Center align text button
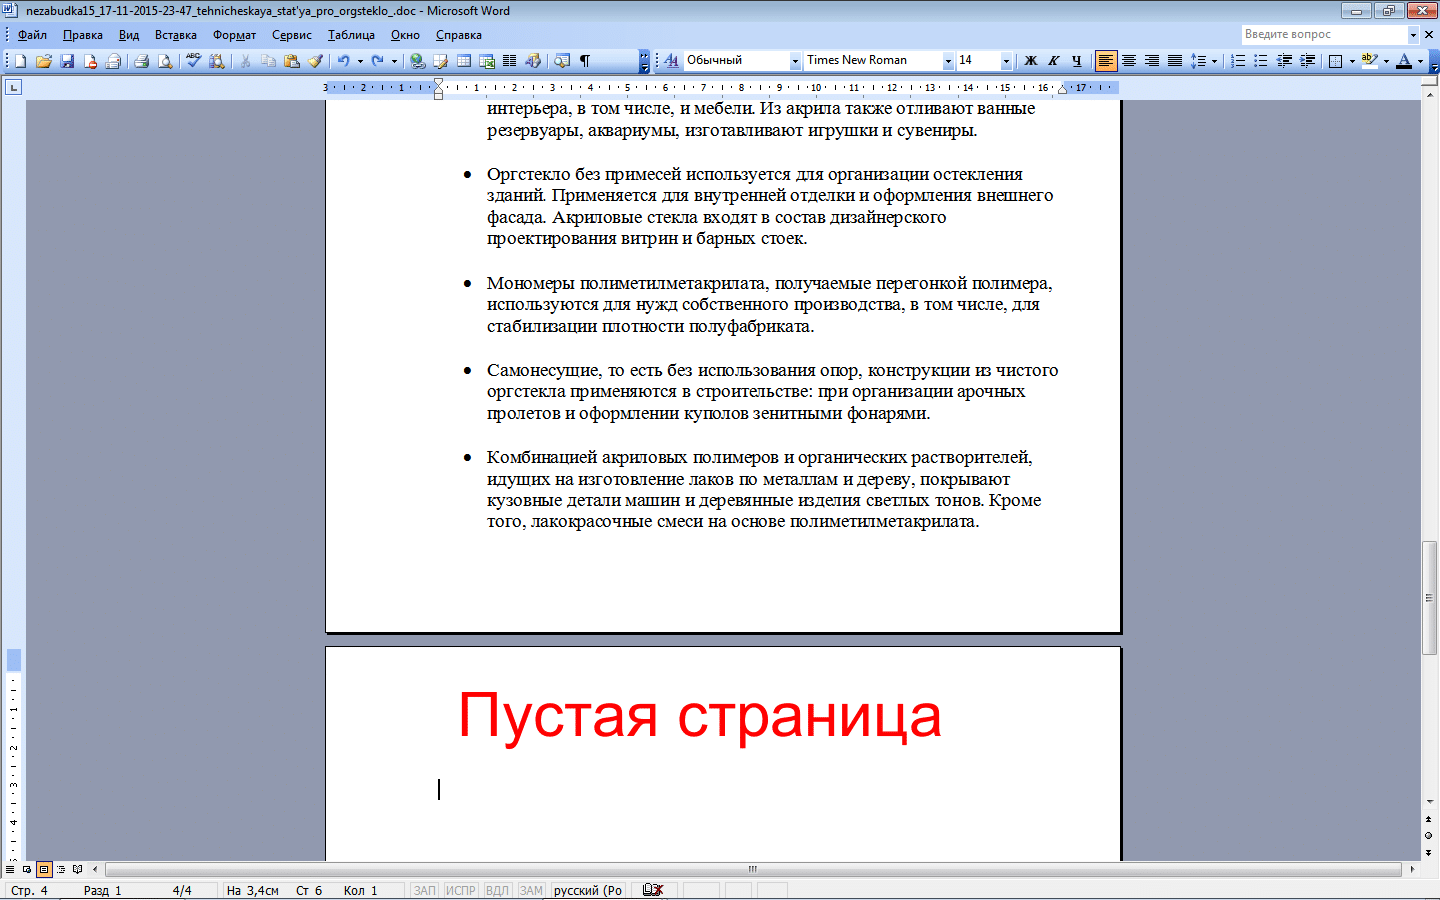This screenshot has height=900, width=1440. point(1129,61)
